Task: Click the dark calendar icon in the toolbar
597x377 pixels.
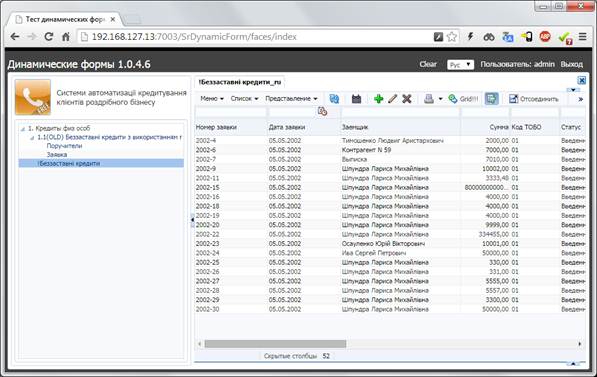Action: [x=356, y=99]
